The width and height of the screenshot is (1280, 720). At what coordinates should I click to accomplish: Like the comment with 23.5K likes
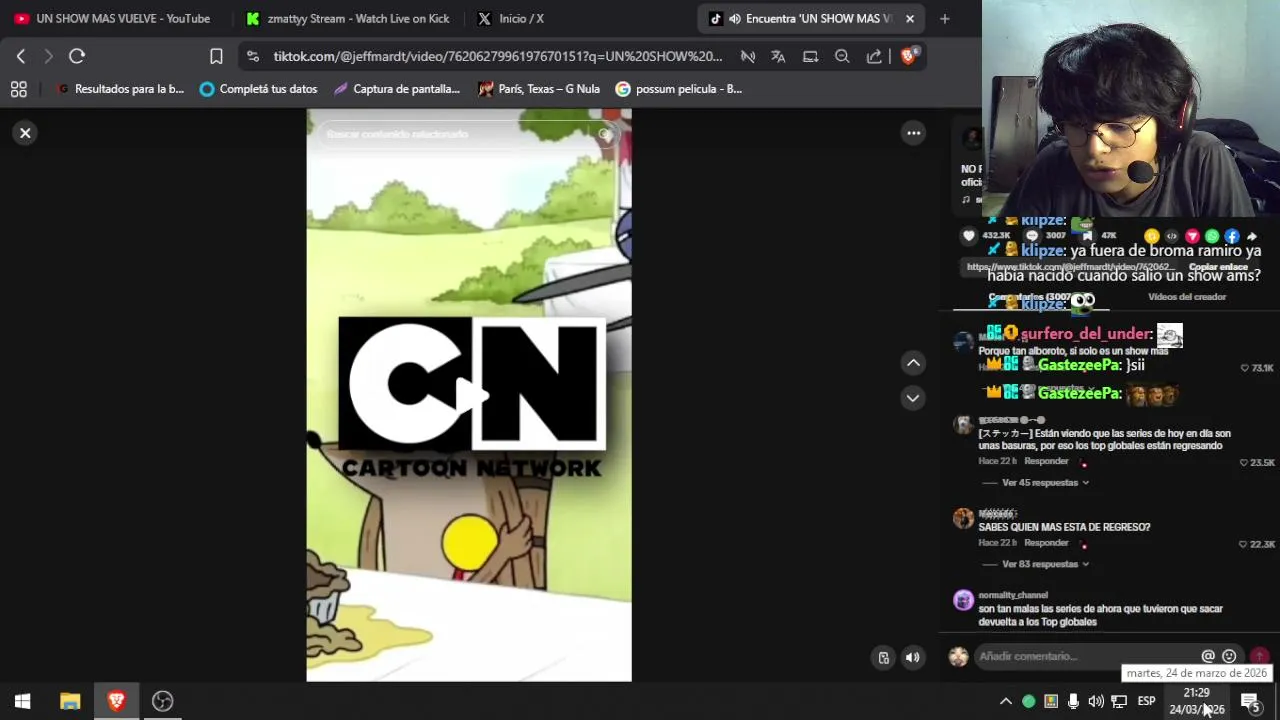pos(1245,463)
